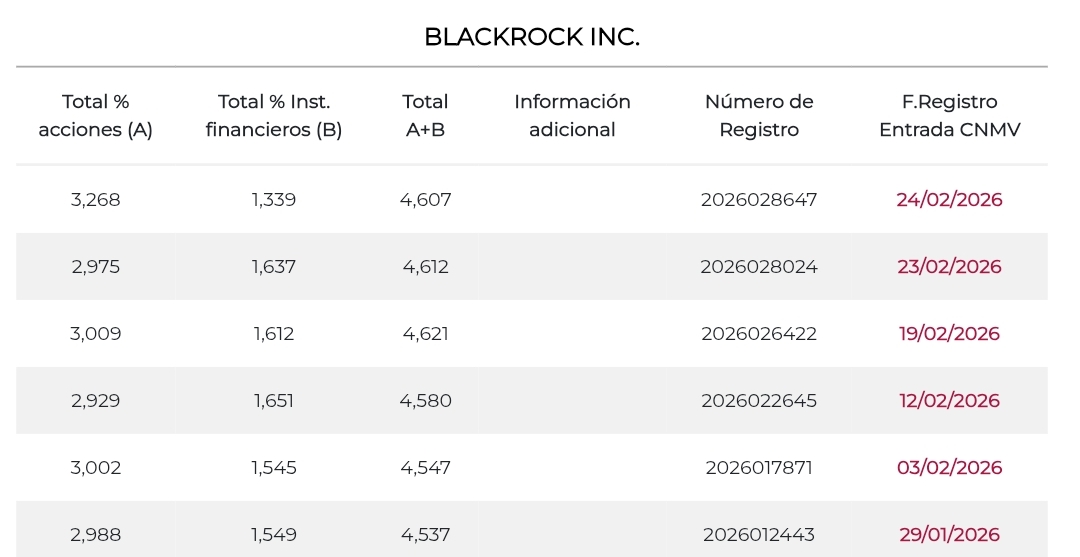Click registration number 2026012443
Viewport: 1080px width, 557px height.
point(759,535)
